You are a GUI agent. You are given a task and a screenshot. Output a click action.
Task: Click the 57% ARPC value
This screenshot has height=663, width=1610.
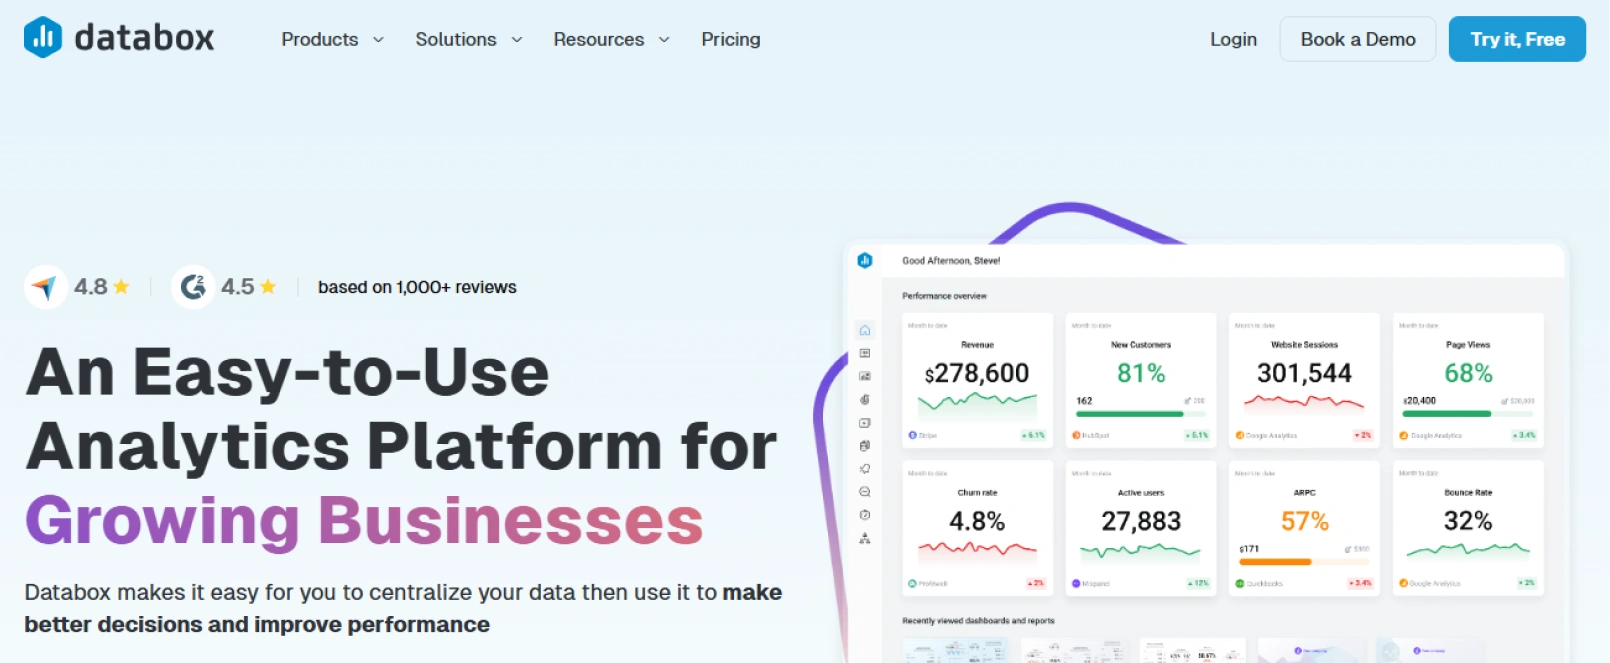tap(1304, 521)
